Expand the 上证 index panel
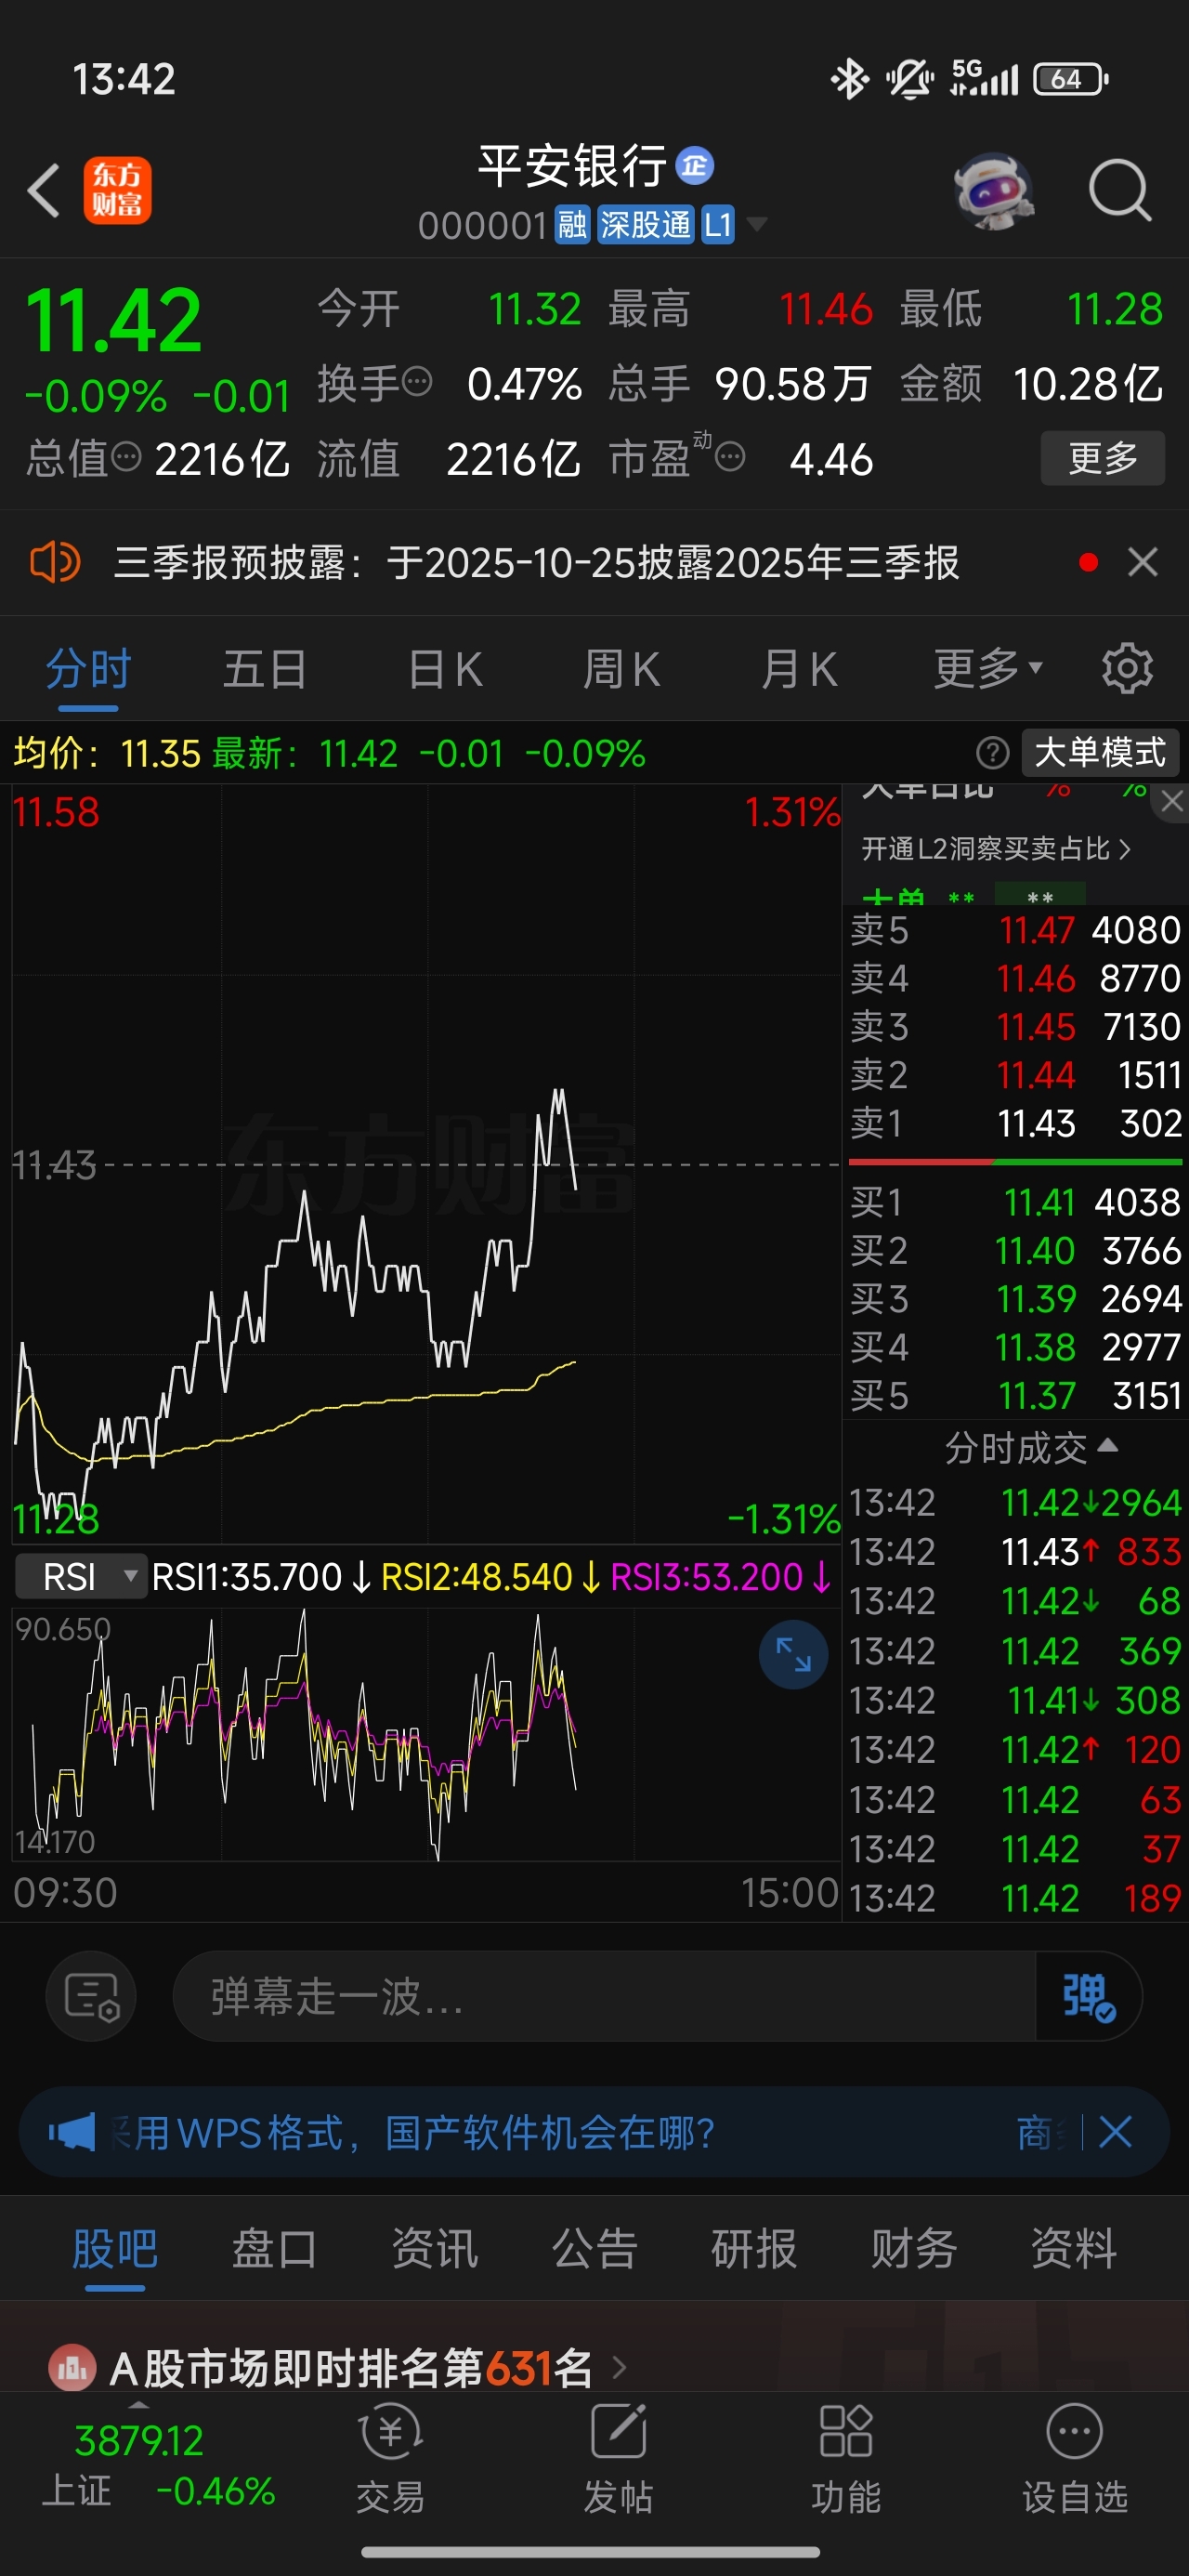The width and height of the screenshot is (1189, 2576). pyautogui.click(x=140, y=2403)
